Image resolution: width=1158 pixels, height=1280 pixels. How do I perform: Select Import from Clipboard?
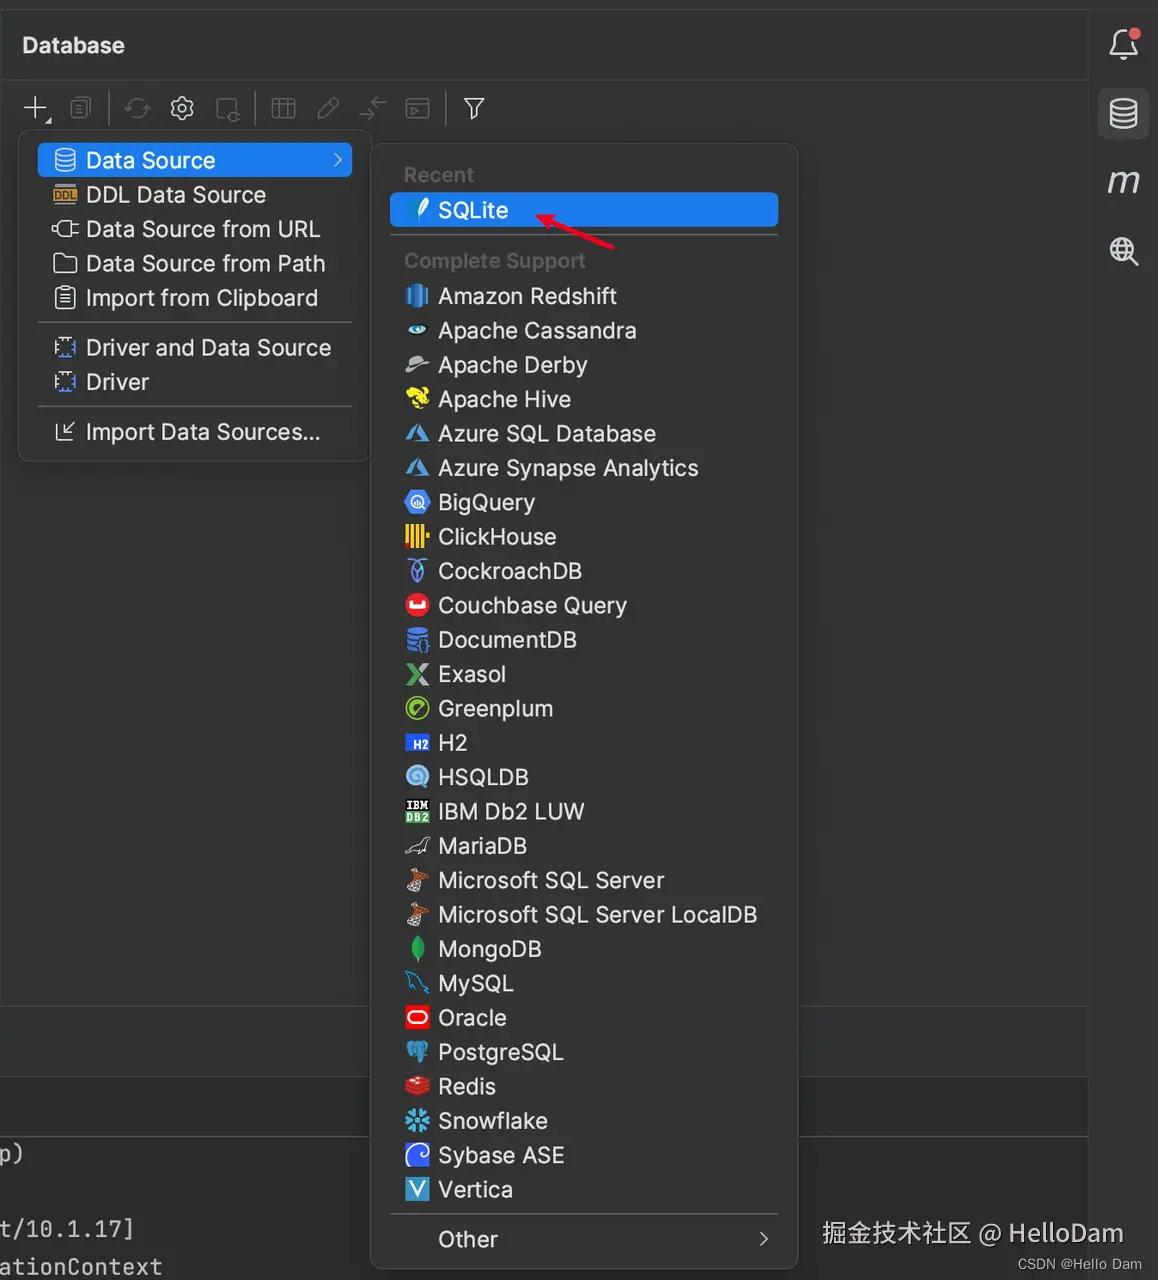(x=201, y=298)
